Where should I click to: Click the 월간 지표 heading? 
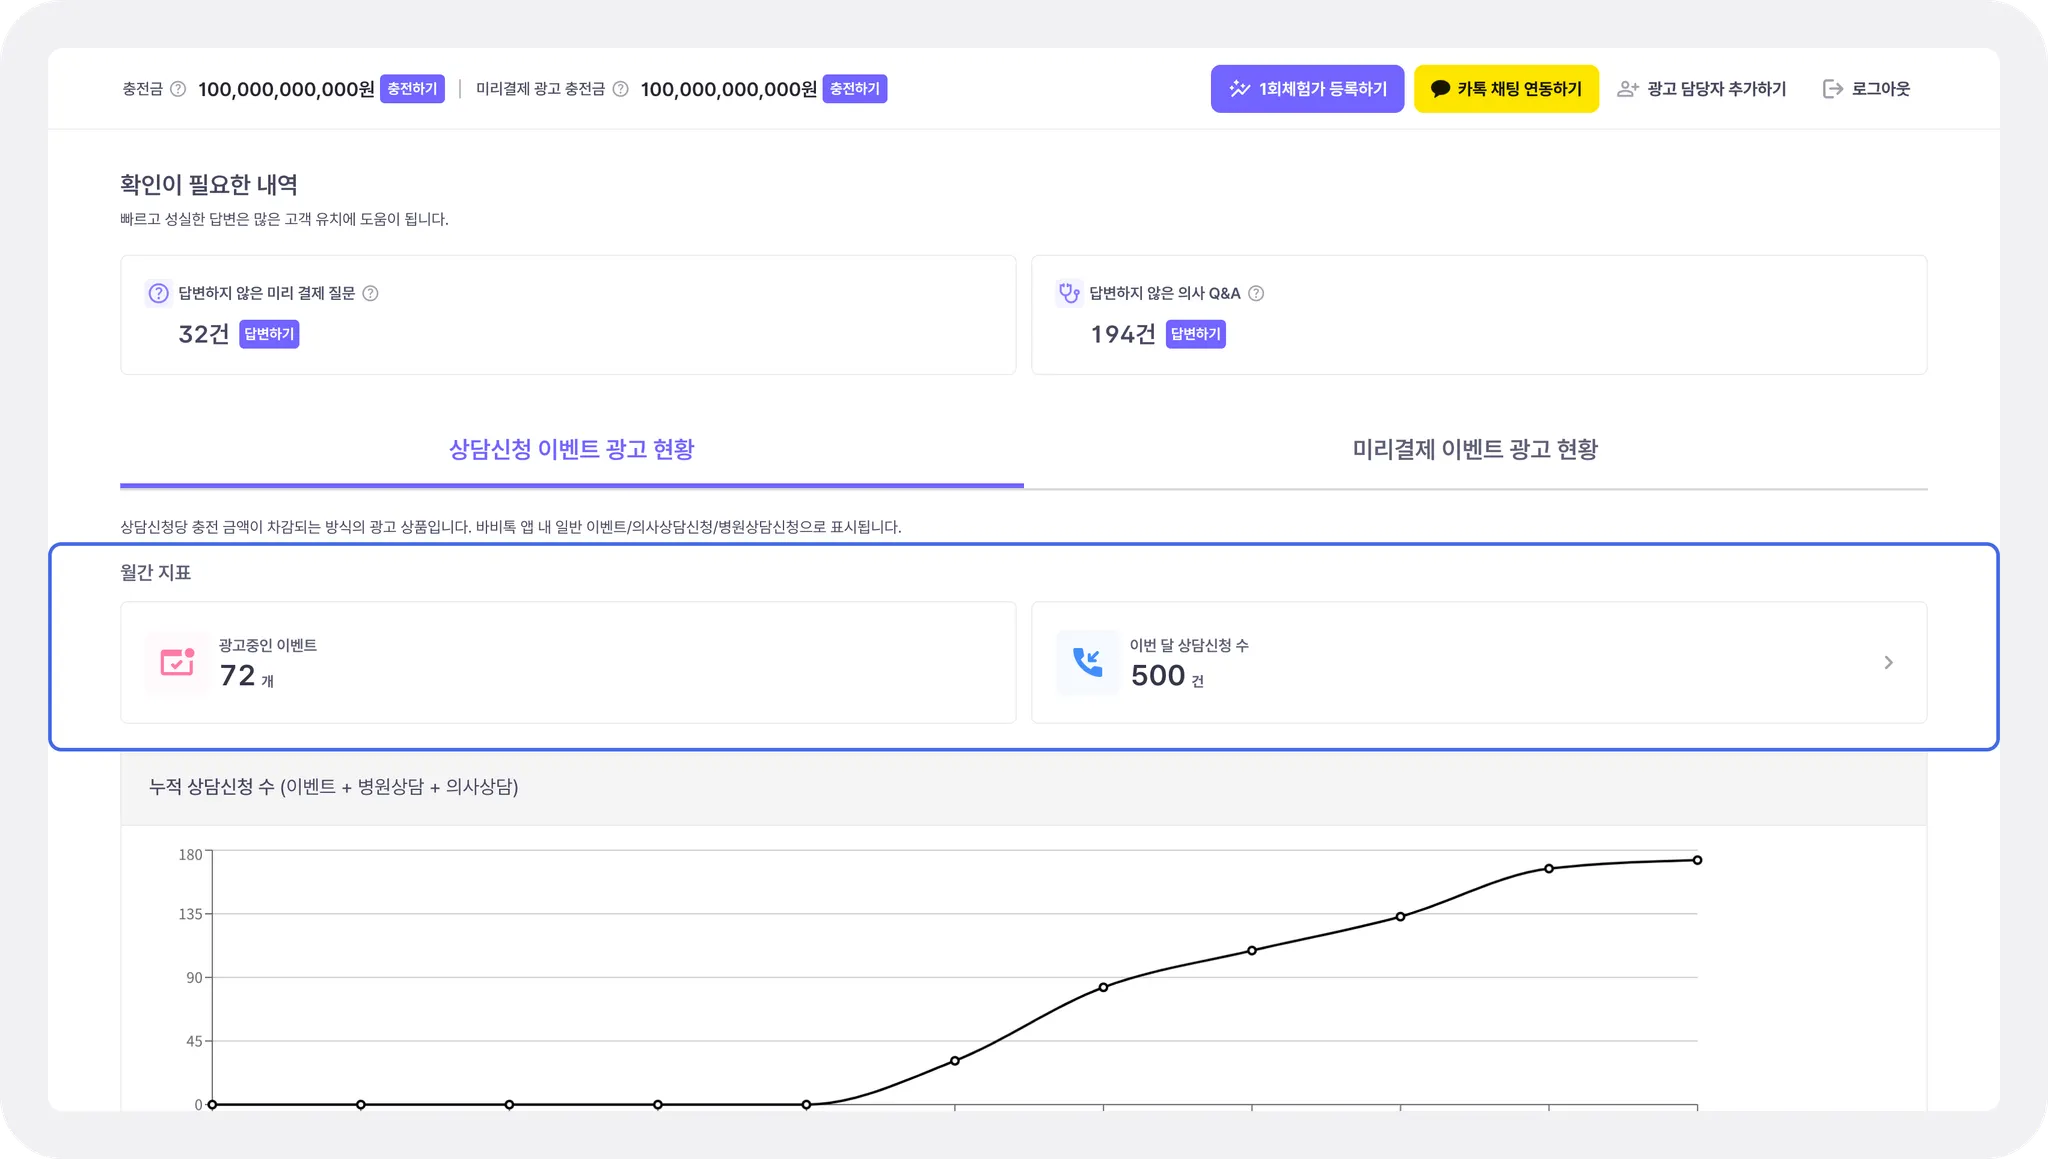click(x=155, y=572)
